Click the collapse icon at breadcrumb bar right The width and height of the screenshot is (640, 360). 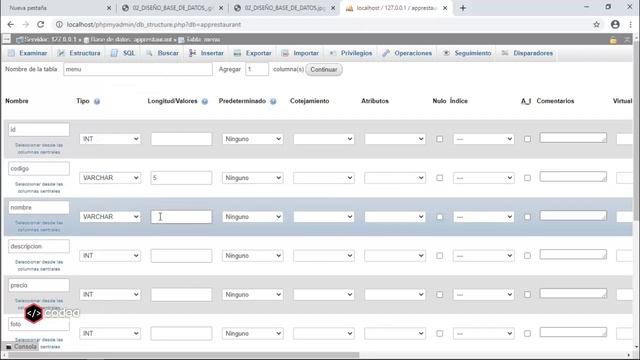(627, 40)
